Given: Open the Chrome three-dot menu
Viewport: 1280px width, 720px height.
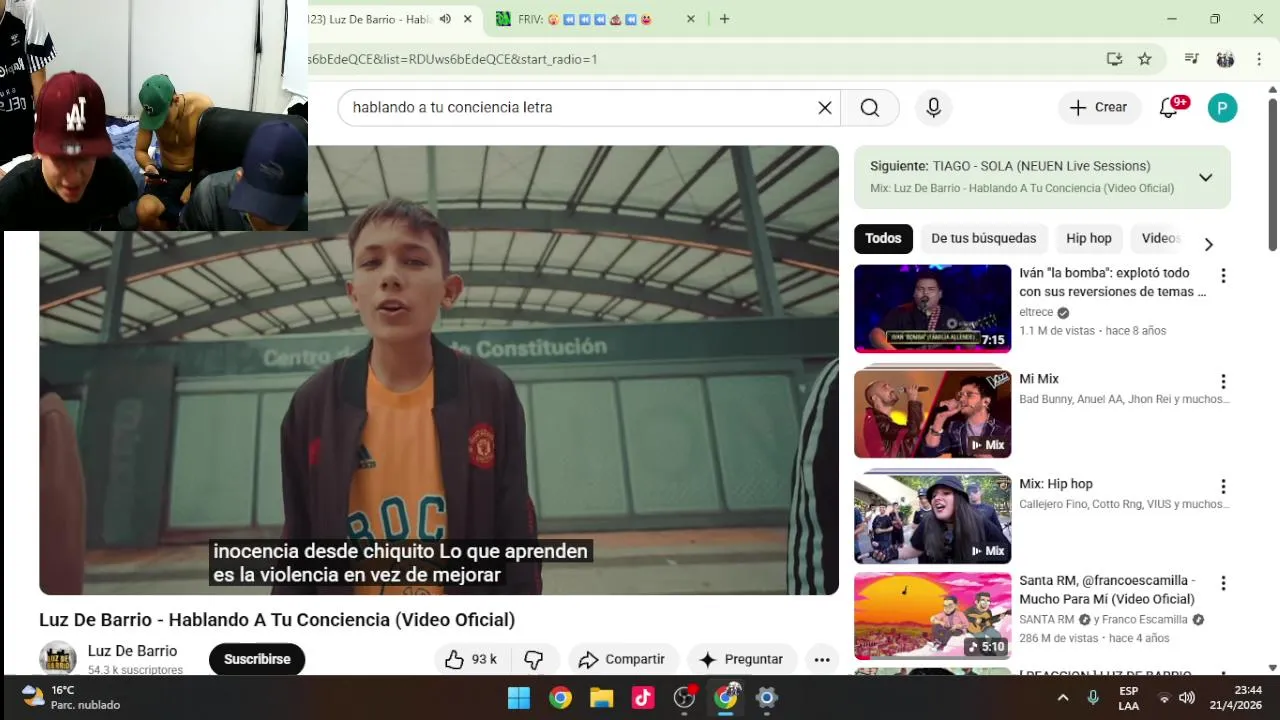Looking at the screenshot, I should (1258, 59).
